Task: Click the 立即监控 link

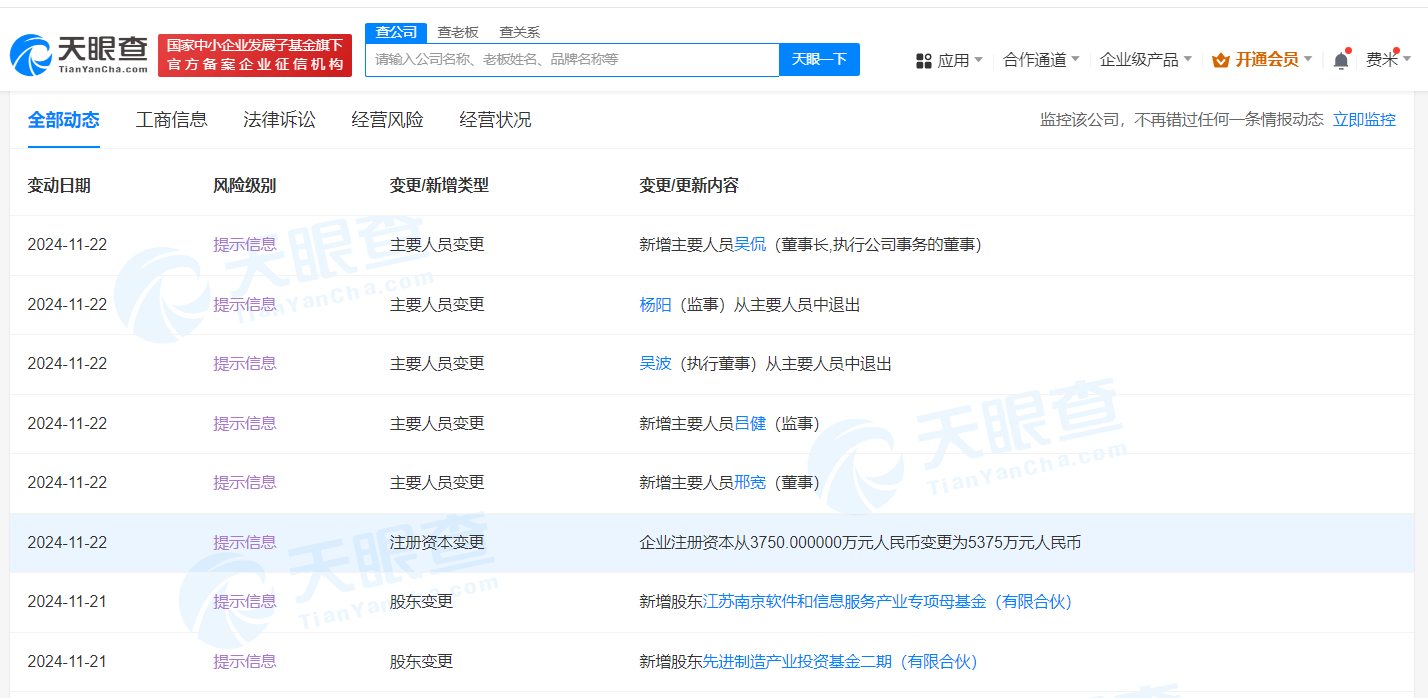Action: point(1364,120)
